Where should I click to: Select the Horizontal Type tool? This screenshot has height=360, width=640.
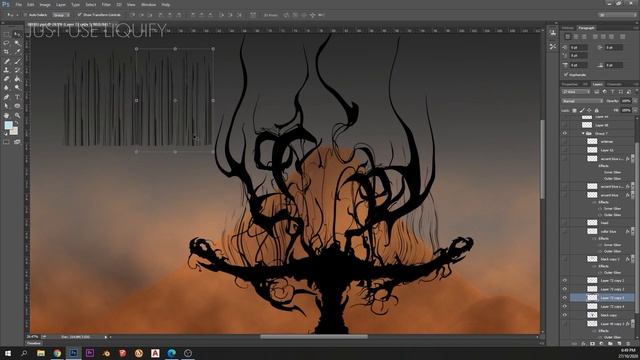point(17,97)
